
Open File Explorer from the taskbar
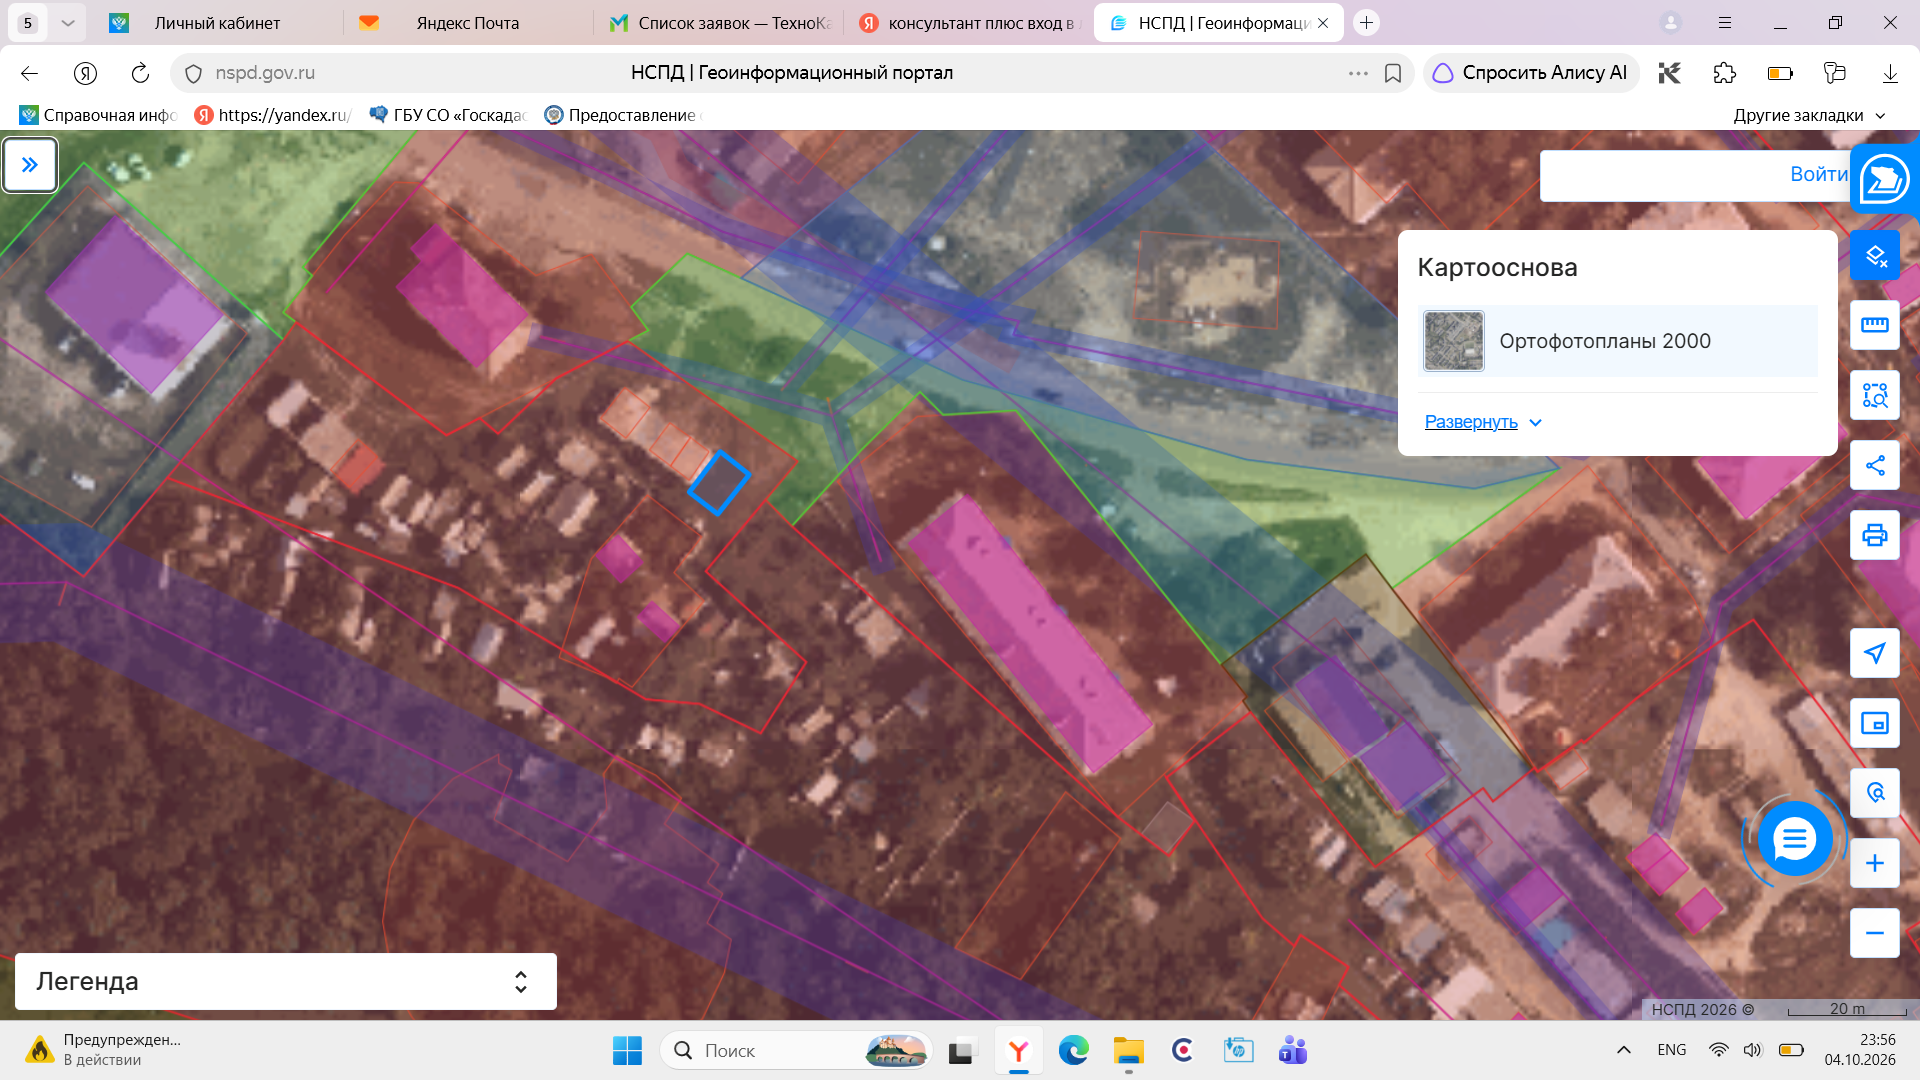pyautogui.click(x=1128, y=1051)
